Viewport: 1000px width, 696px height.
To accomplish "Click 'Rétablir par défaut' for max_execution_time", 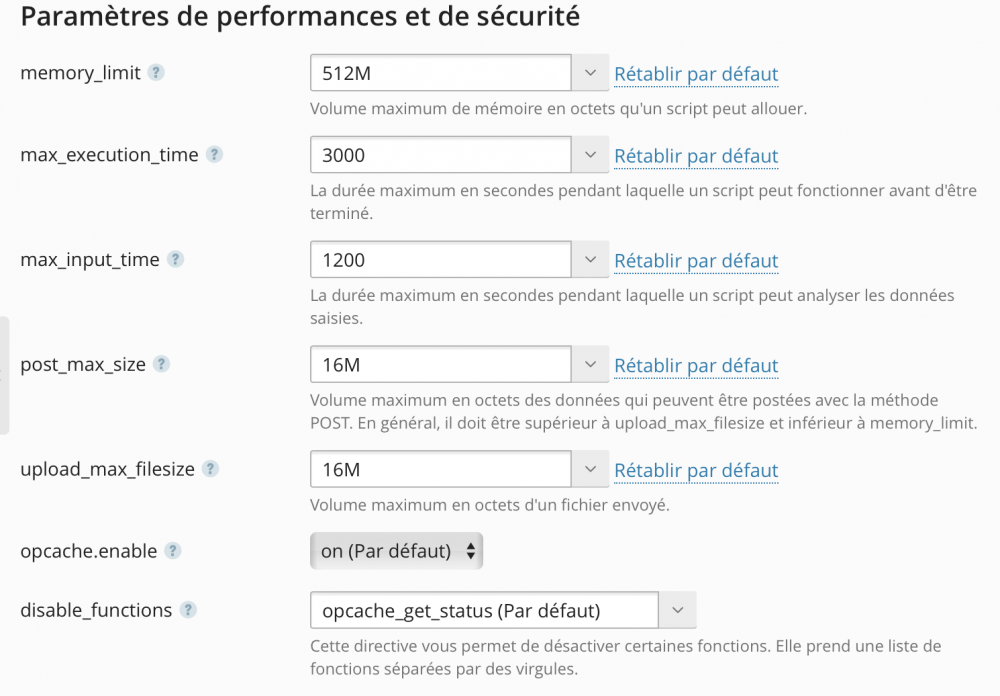I will tap(696, 156).
